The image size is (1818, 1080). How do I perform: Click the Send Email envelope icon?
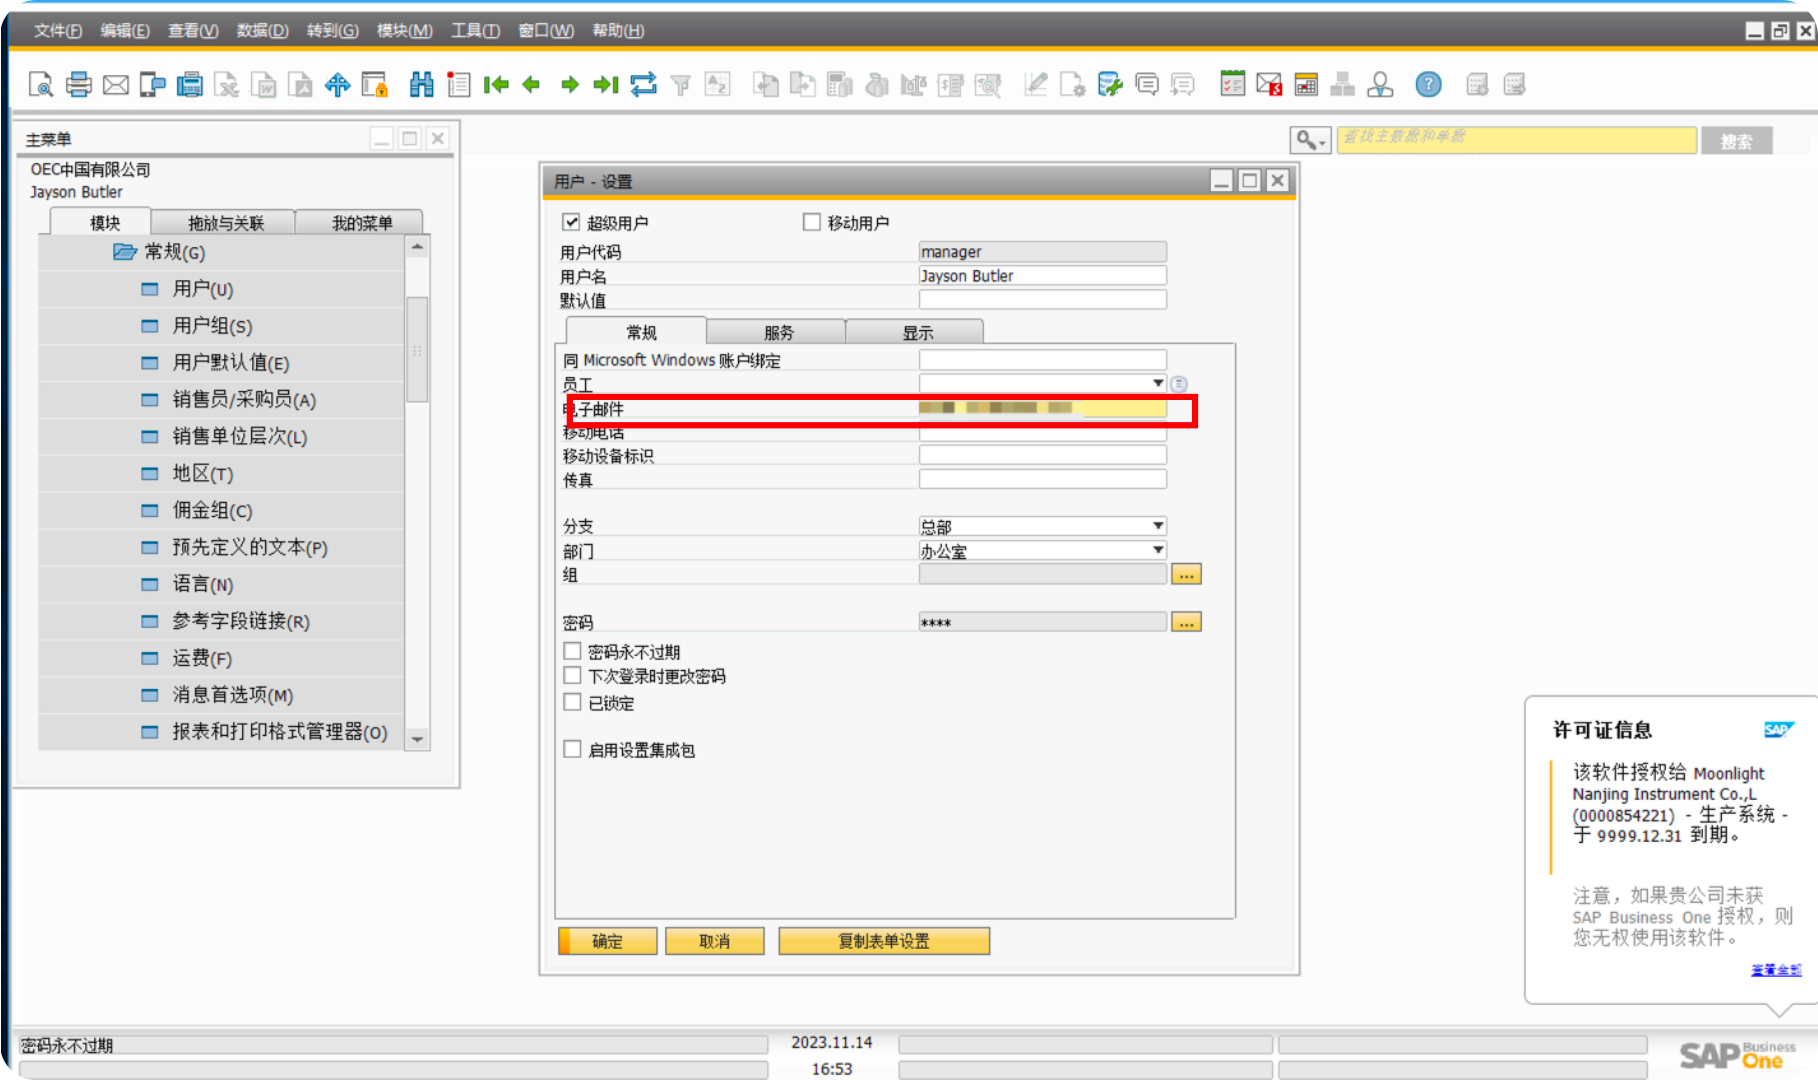116,85
